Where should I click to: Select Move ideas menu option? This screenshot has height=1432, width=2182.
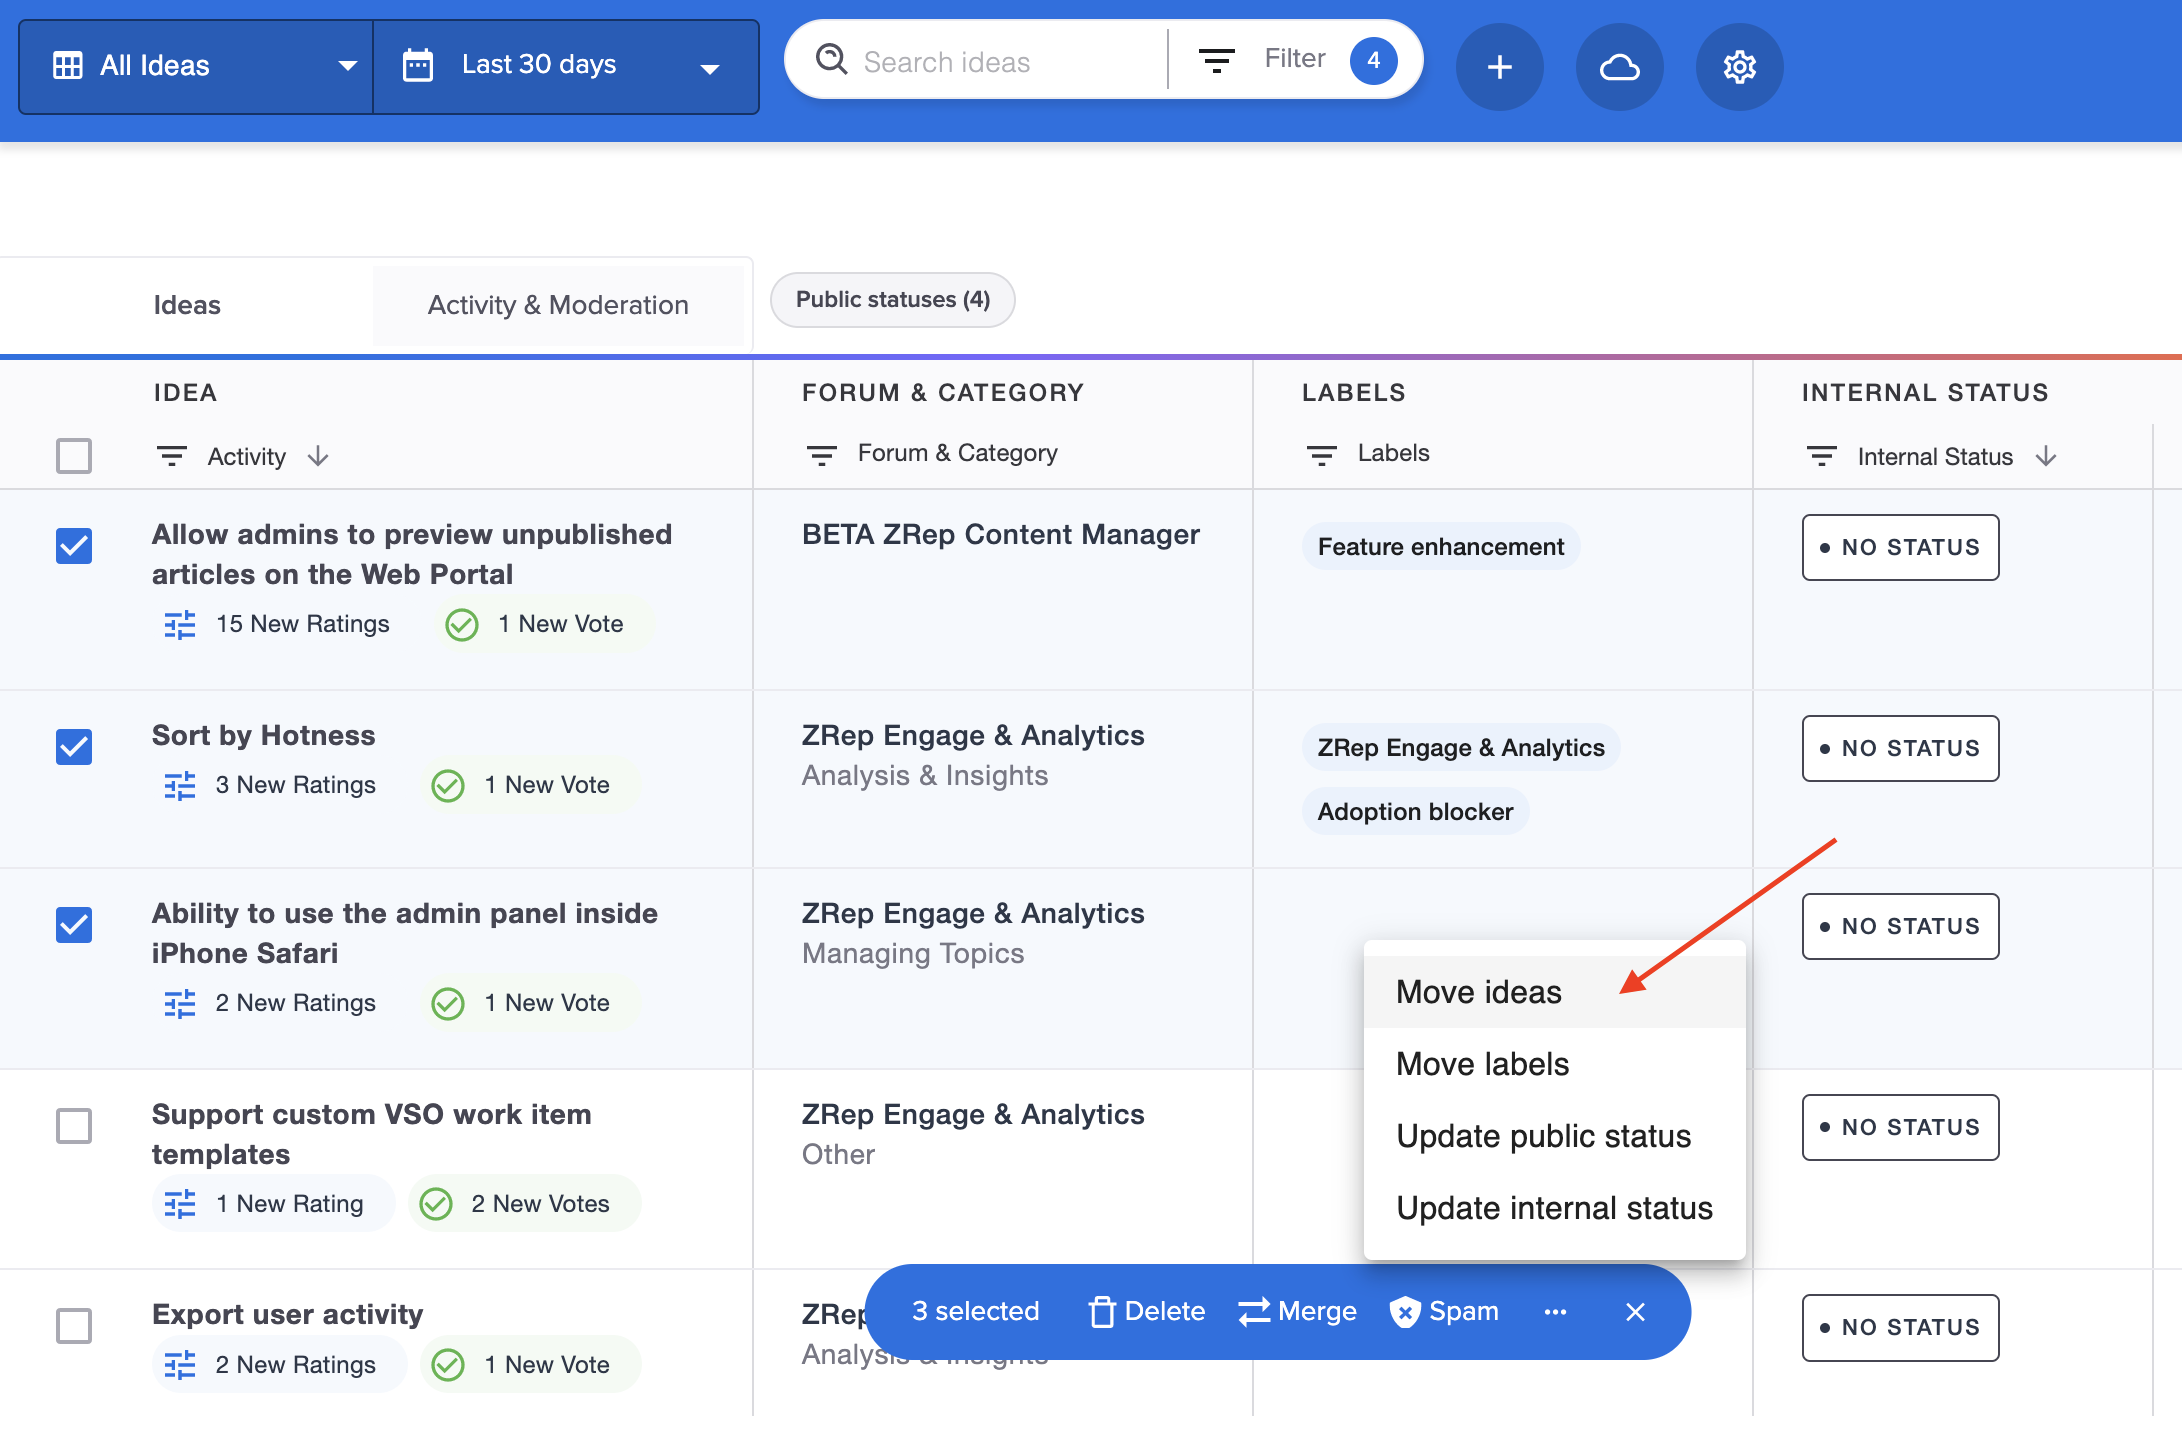pyautogui.click(x=1554, y=992)
